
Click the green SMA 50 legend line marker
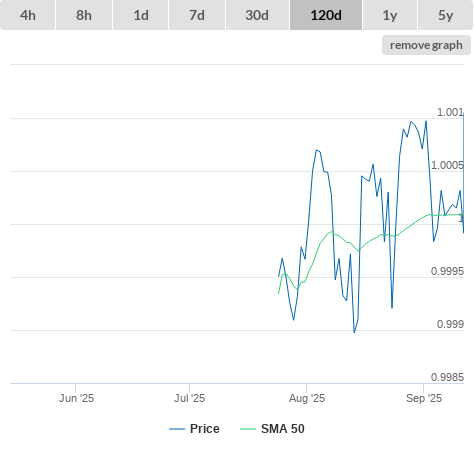[248, 429]
